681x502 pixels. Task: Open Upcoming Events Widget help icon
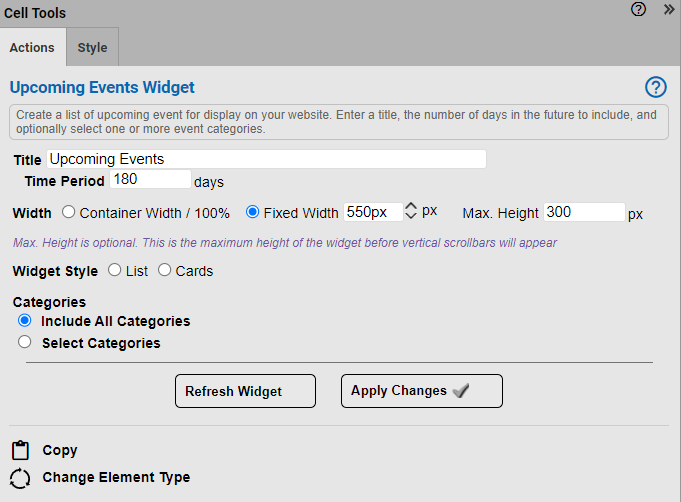pyautogui.click(x=655, y=87)
